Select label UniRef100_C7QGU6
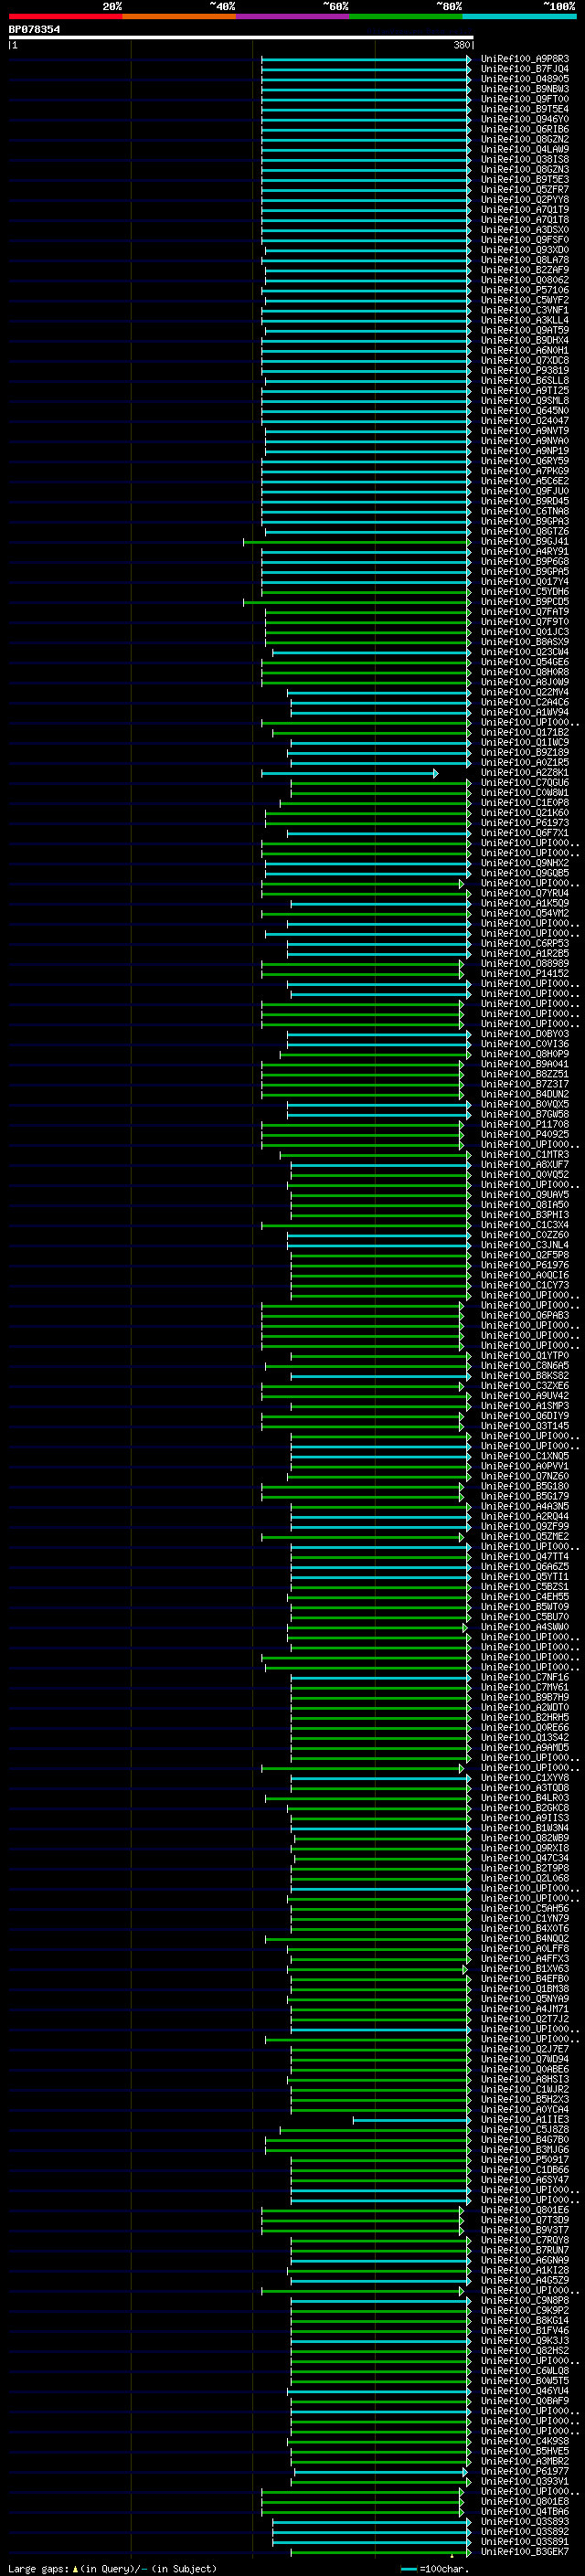This screenshot has width=585, height=2576. (524, 783)
